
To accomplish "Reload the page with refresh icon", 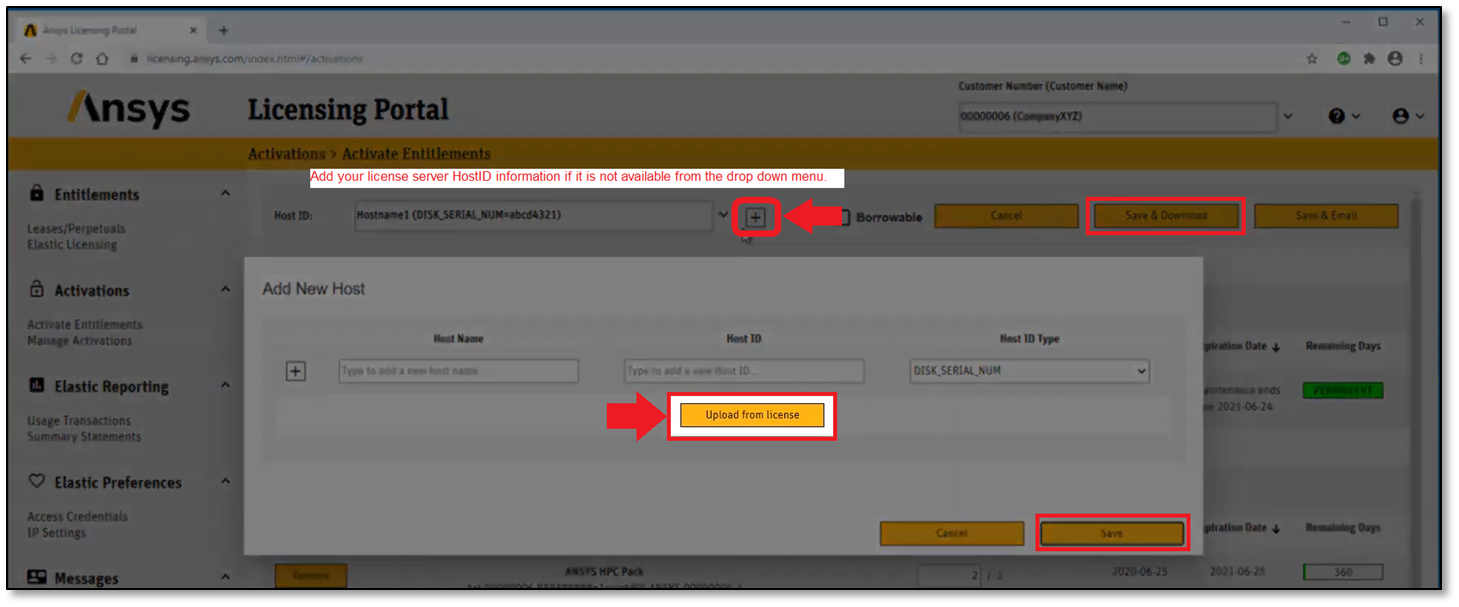I will click(x=77, y=59).
